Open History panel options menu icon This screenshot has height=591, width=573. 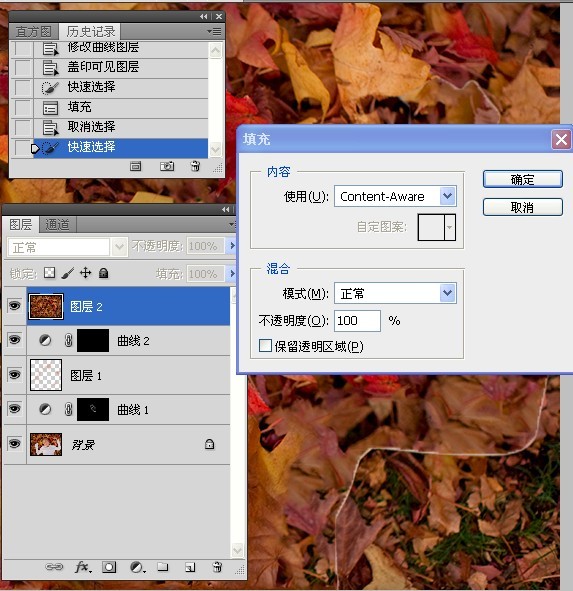(214, 32)
